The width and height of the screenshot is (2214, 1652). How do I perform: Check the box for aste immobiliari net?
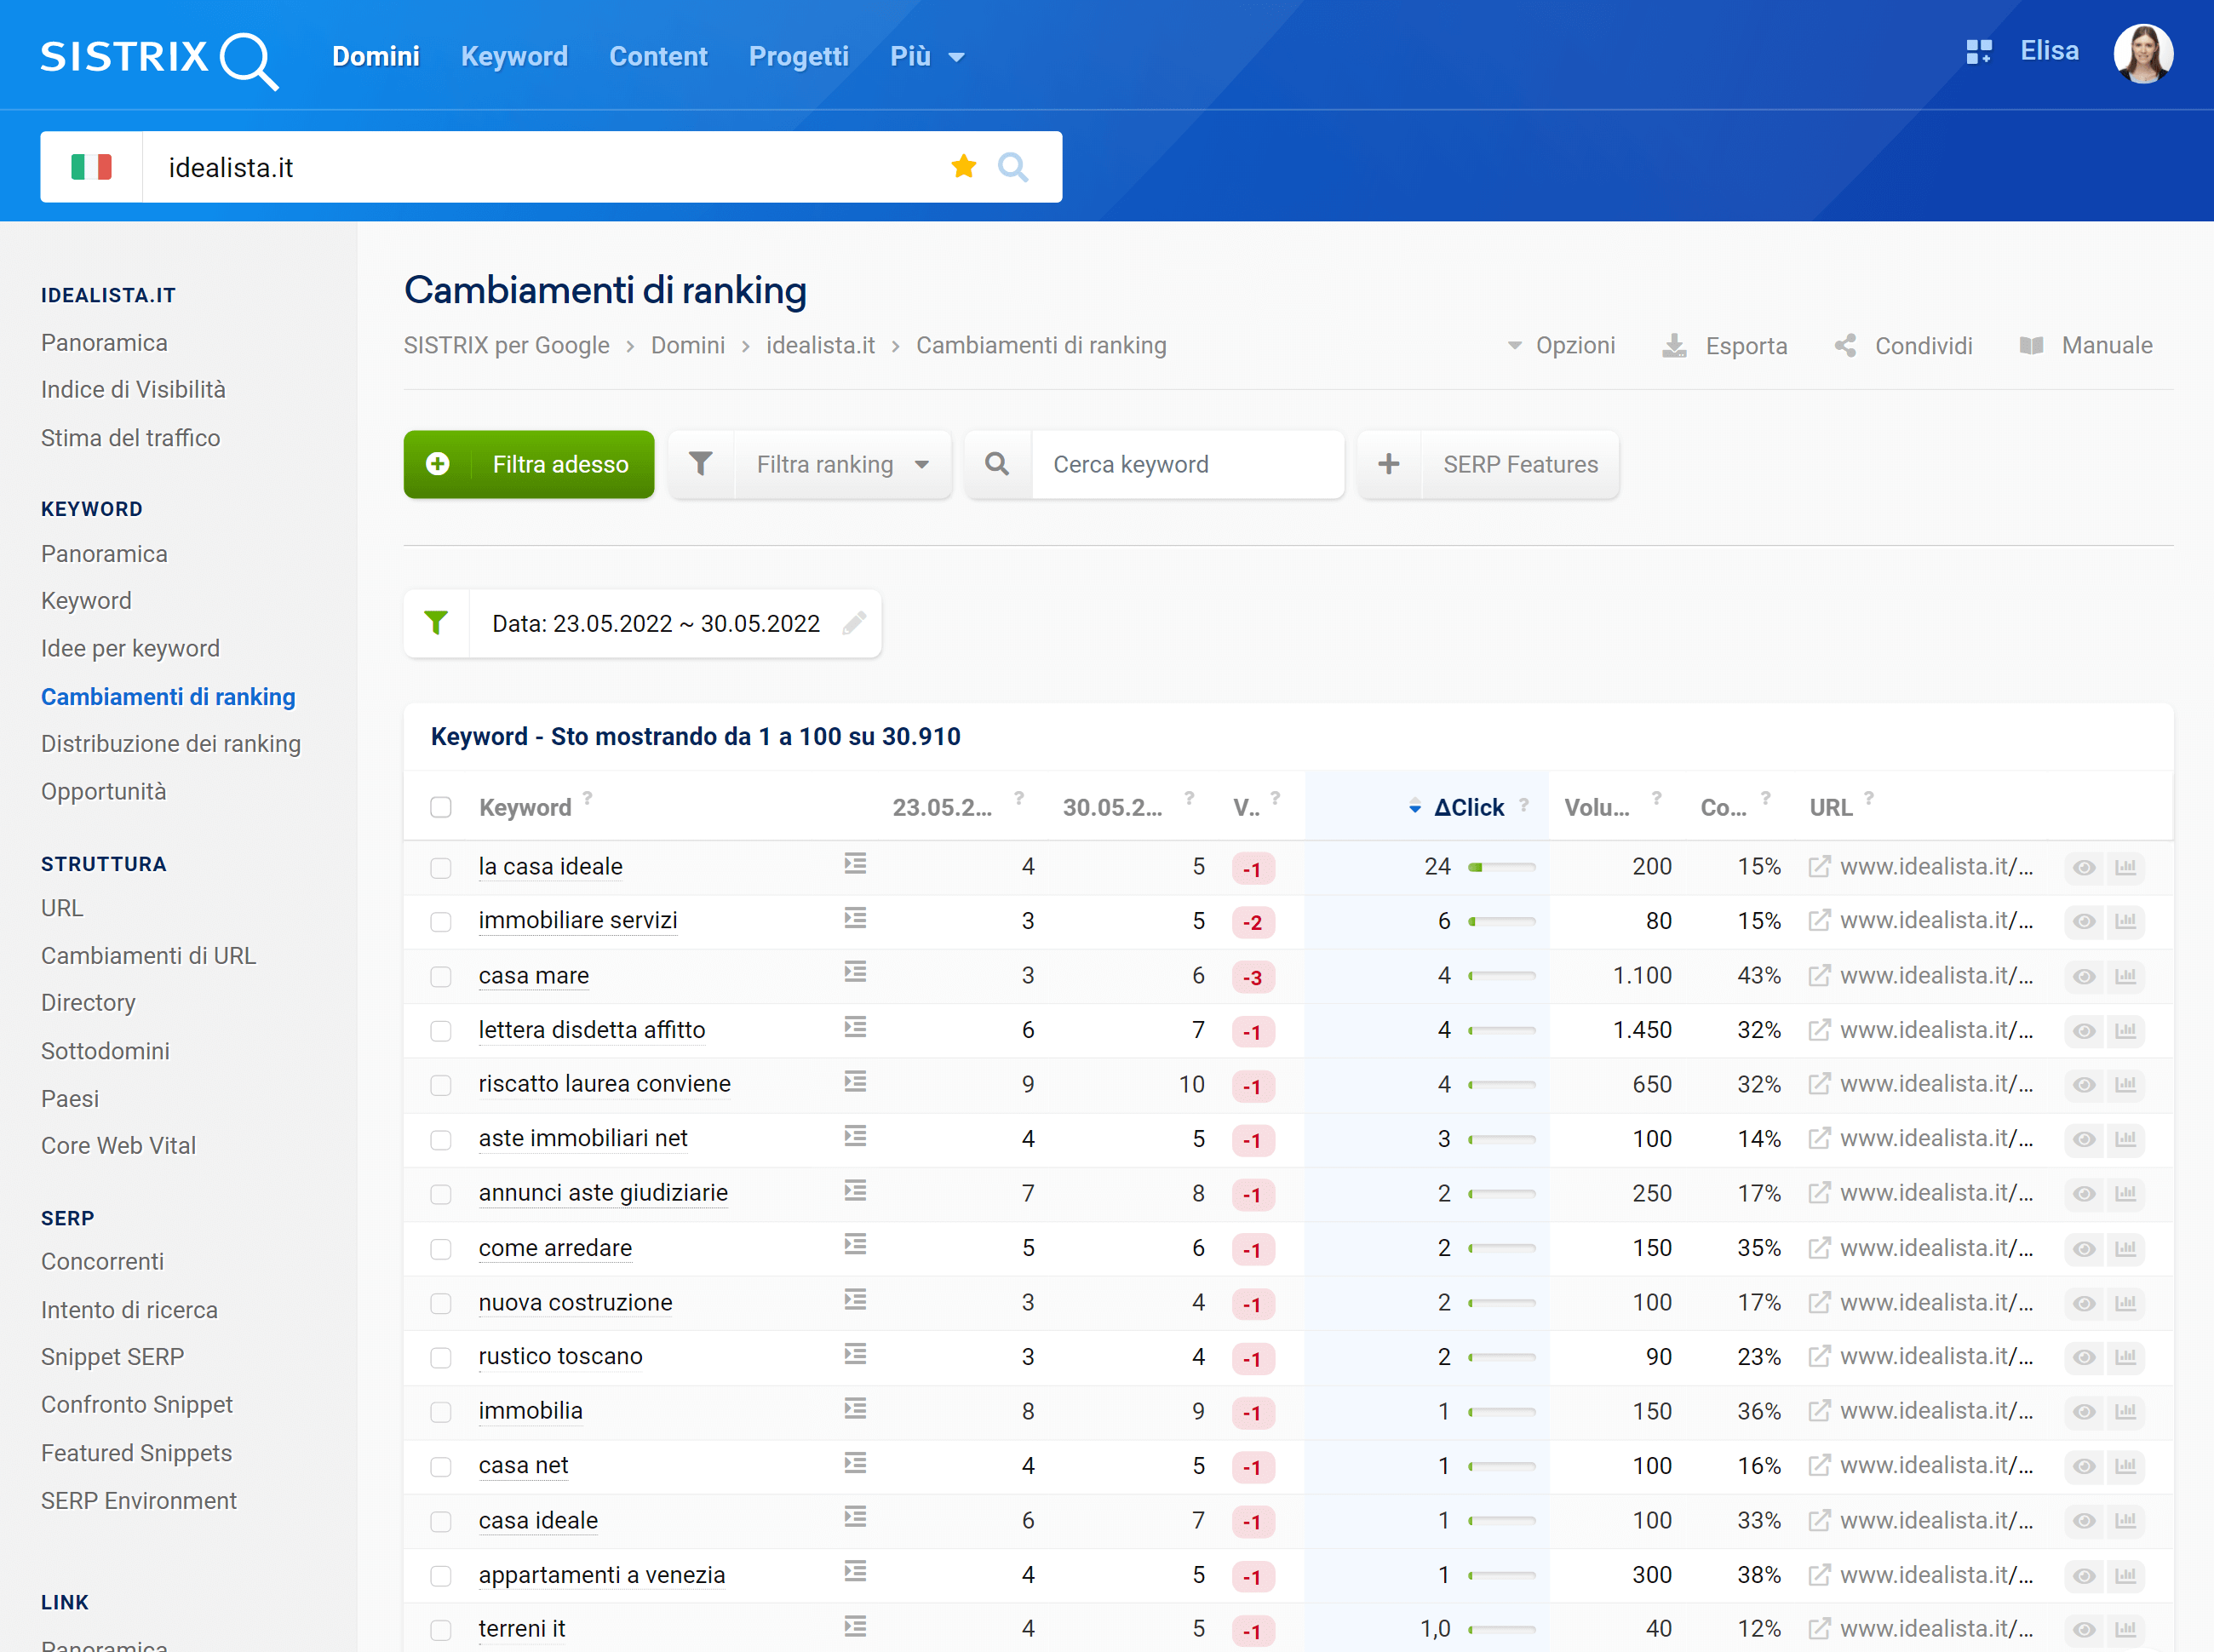pos(441,1140)
